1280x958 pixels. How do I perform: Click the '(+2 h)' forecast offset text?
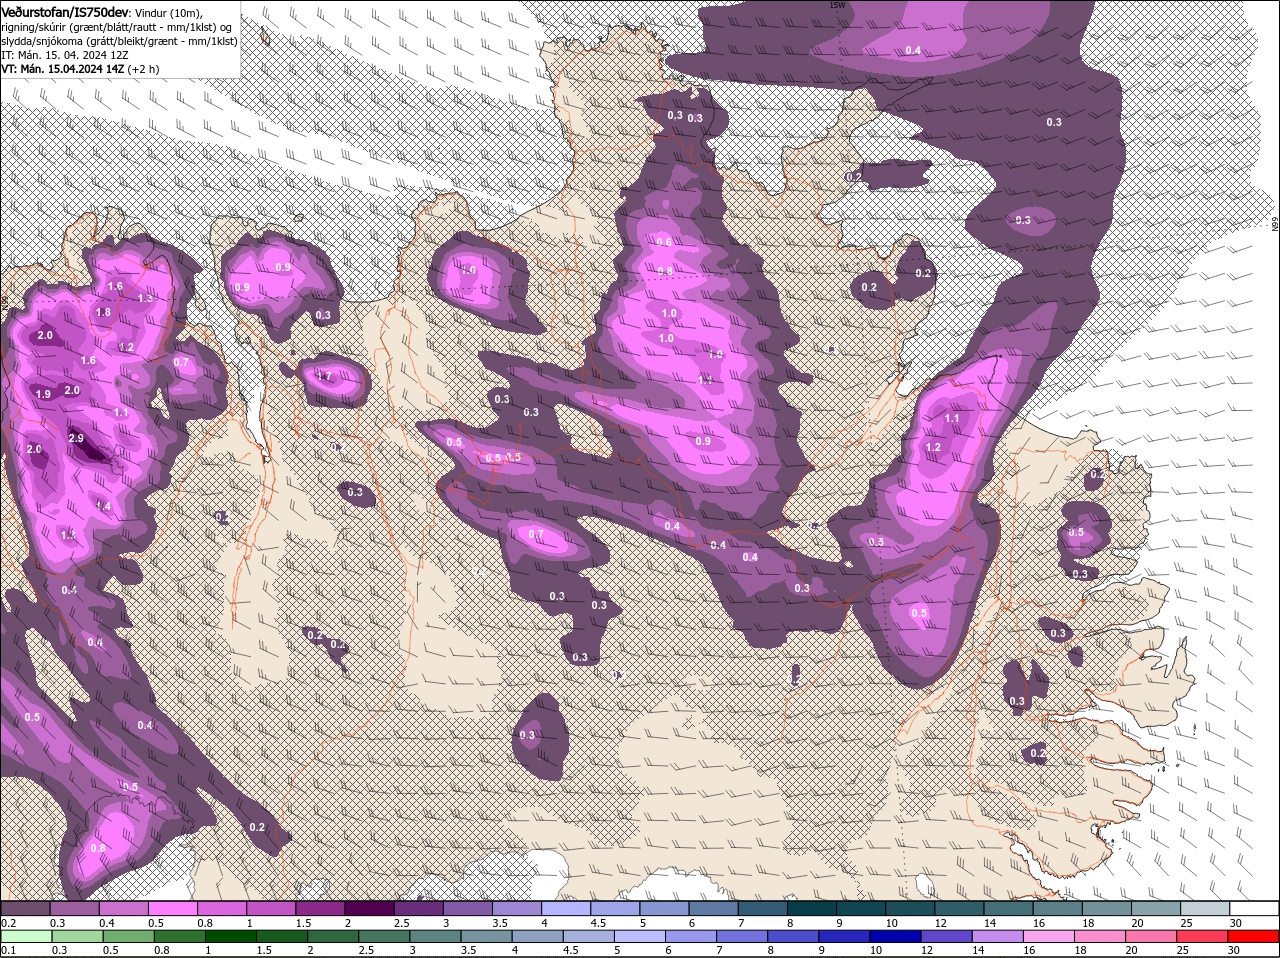(143, 69)
